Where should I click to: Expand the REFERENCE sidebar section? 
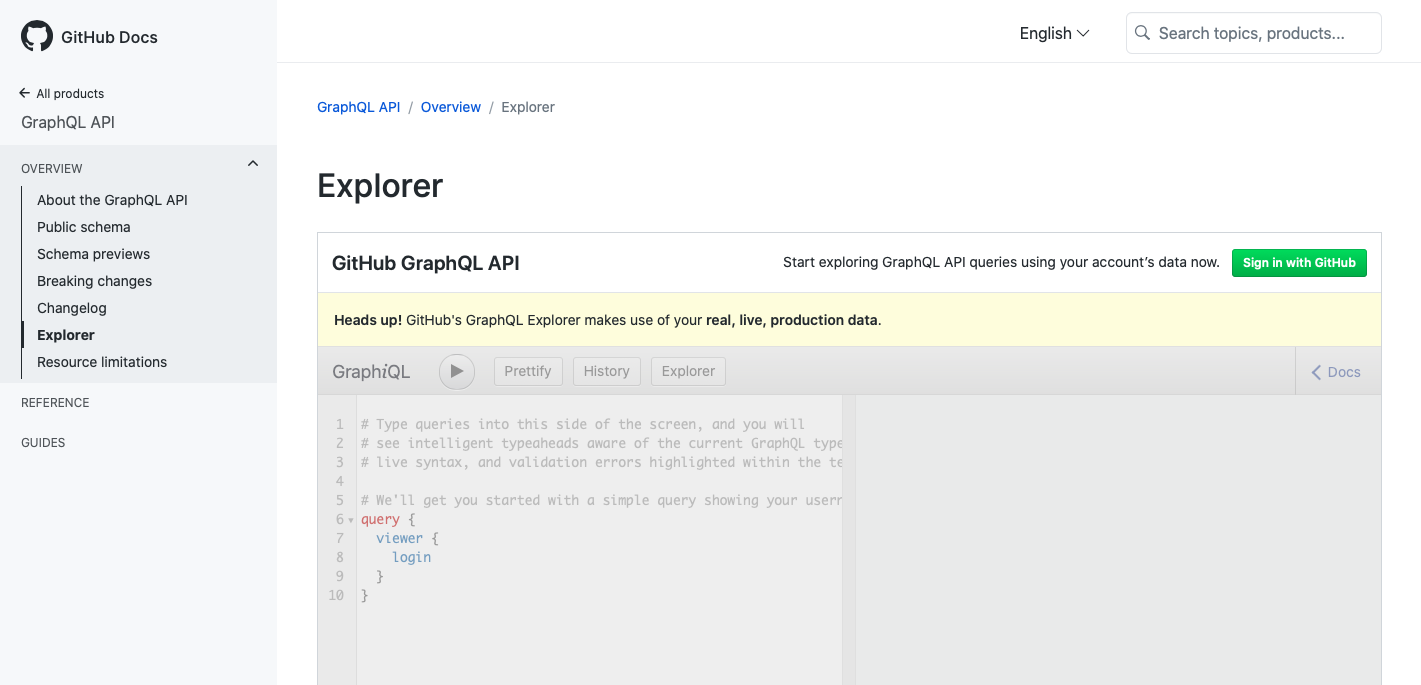55,403
